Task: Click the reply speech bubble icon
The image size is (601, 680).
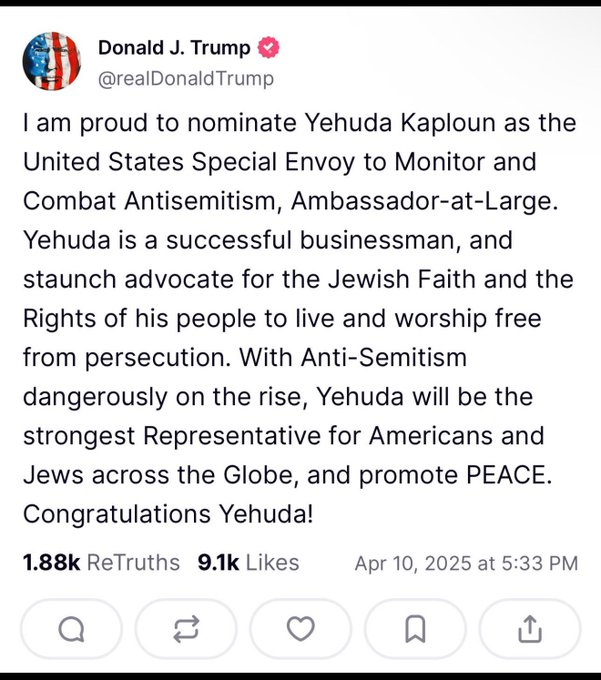Action: click(72, 629)
